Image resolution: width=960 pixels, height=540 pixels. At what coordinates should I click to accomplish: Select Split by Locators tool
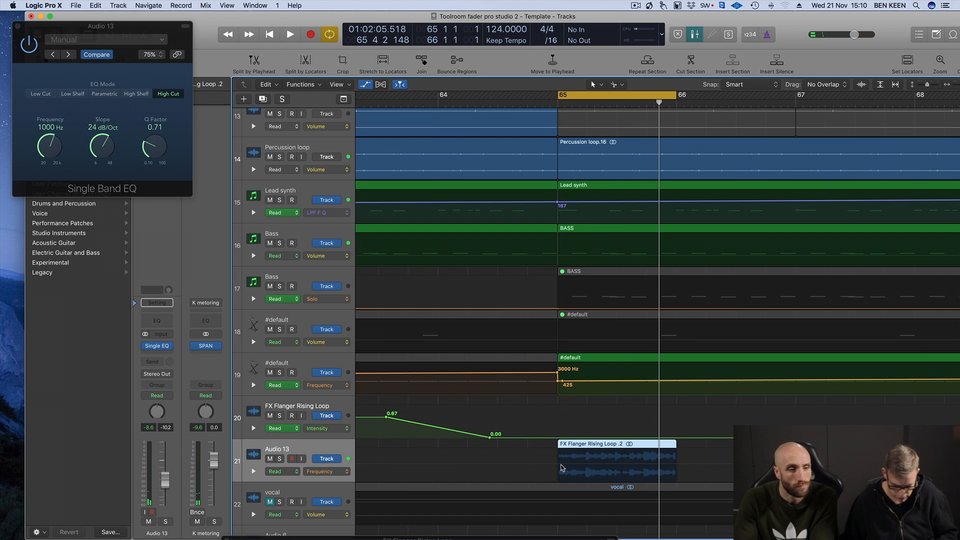tap(305, 63)
